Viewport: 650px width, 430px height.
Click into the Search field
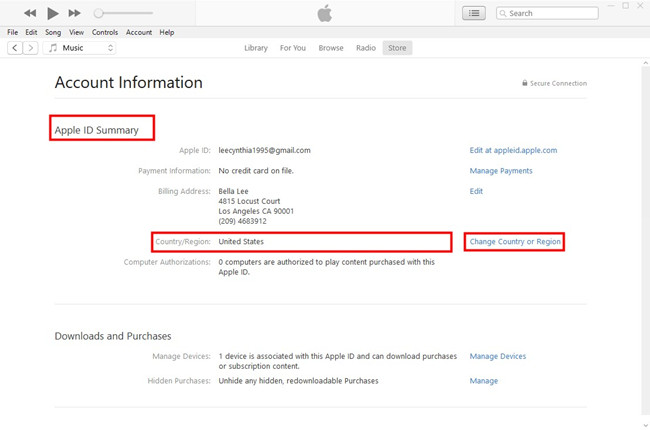click(x=547, y=13)
